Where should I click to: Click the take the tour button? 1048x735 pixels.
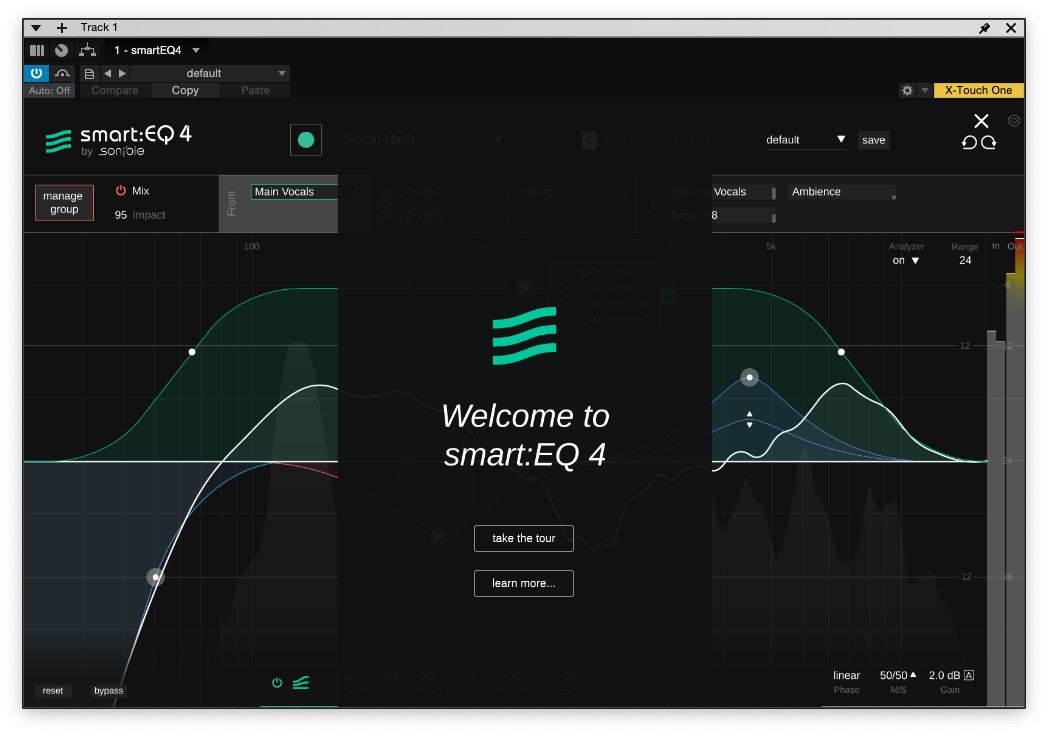[524, 539]
